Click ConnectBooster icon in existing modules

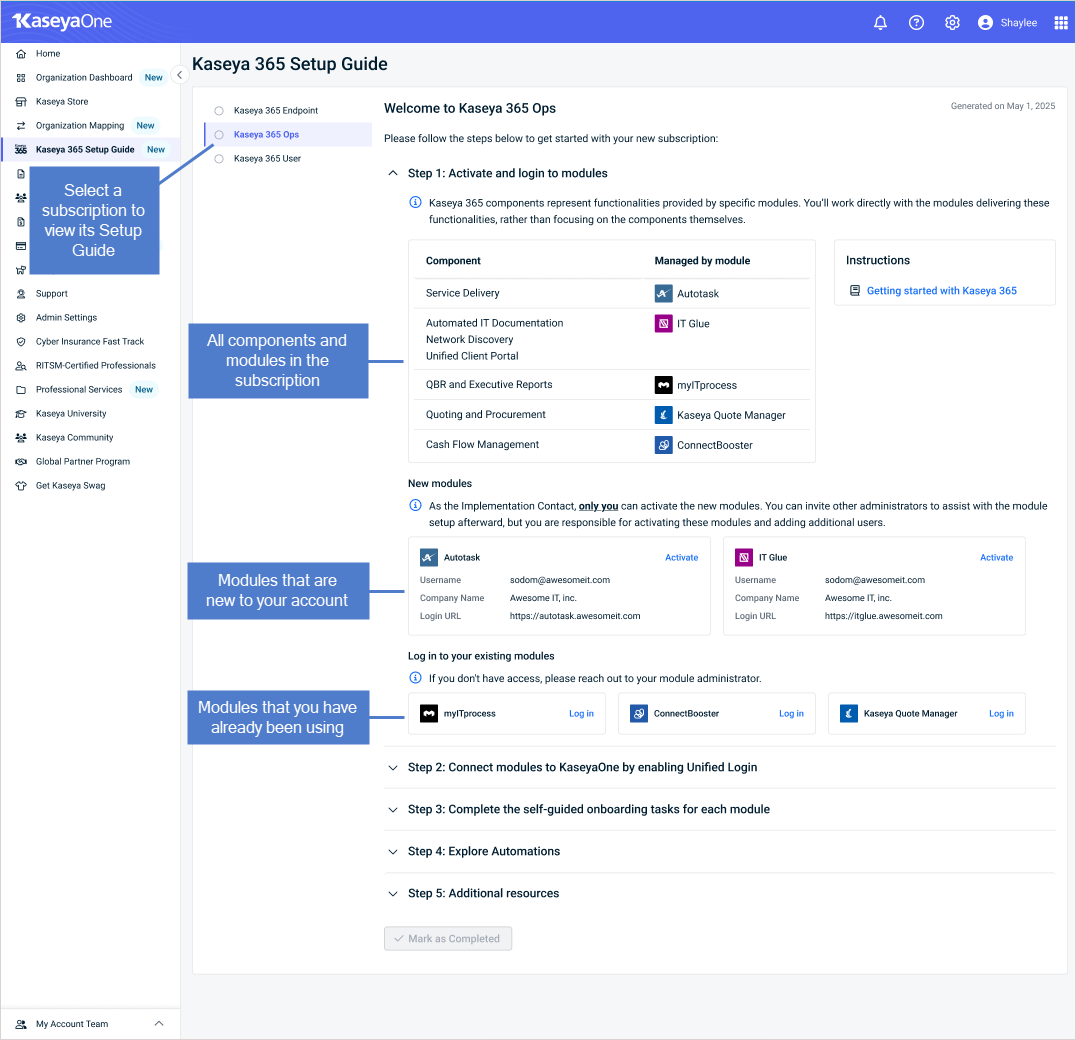[638, 713]
